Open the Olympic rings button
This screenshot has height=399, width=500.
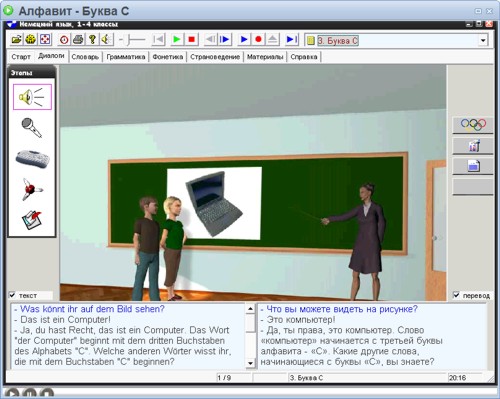point(473,125)
